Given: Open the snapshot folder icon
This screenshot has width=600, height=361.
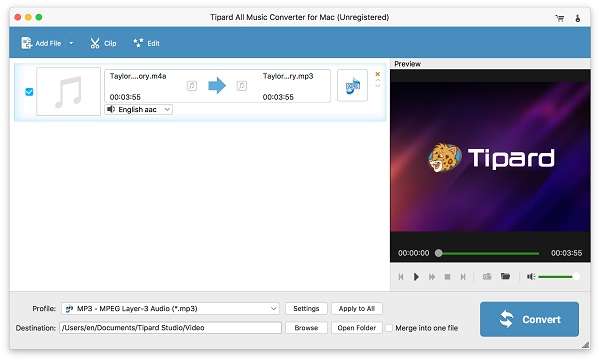Looking at the screenshot, I should pos(505,276).
